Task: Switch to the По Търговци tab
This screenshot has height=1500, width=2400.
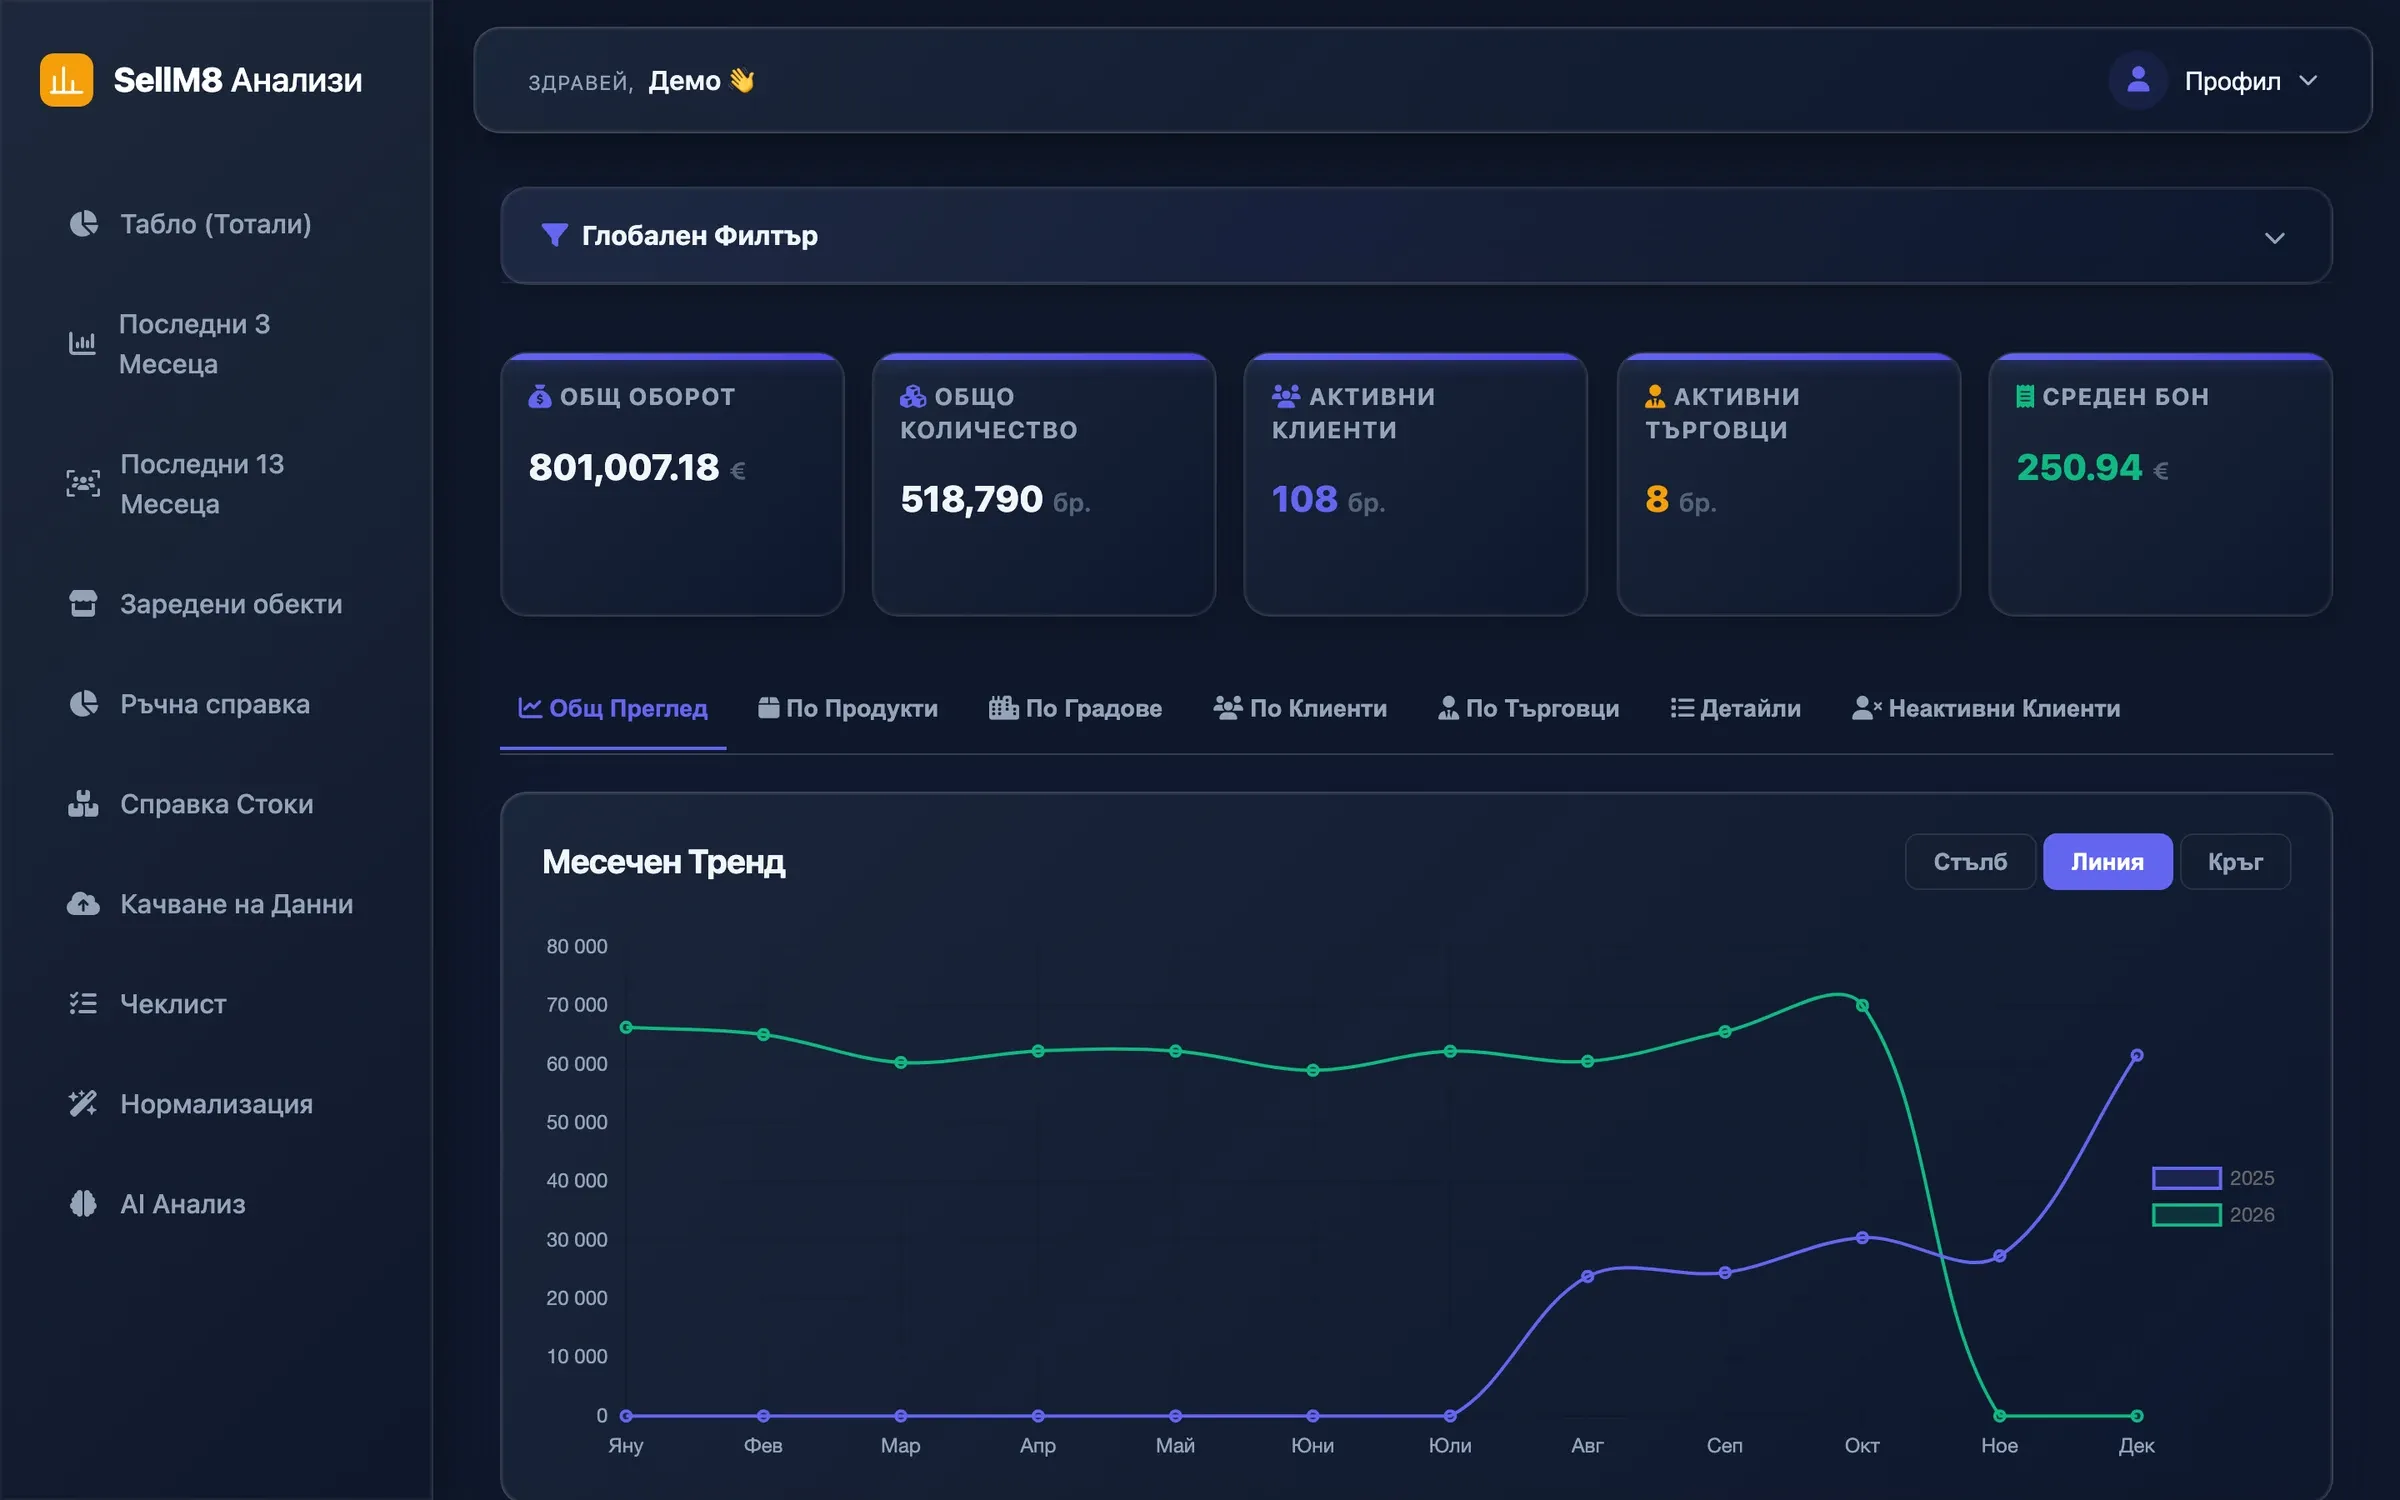Action: click(x=1528, y=708)
